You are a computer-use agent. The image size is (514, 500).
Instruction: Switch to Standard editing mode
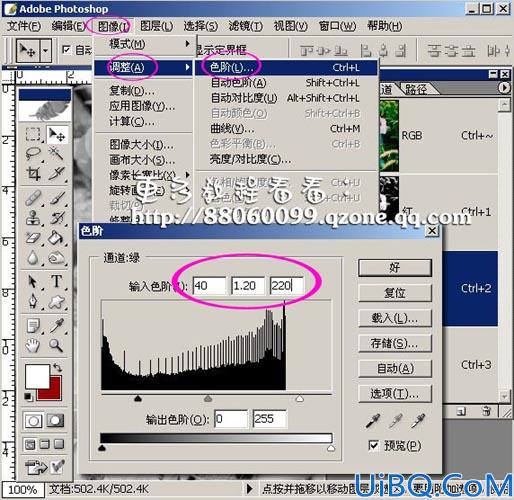click(33, 421)
